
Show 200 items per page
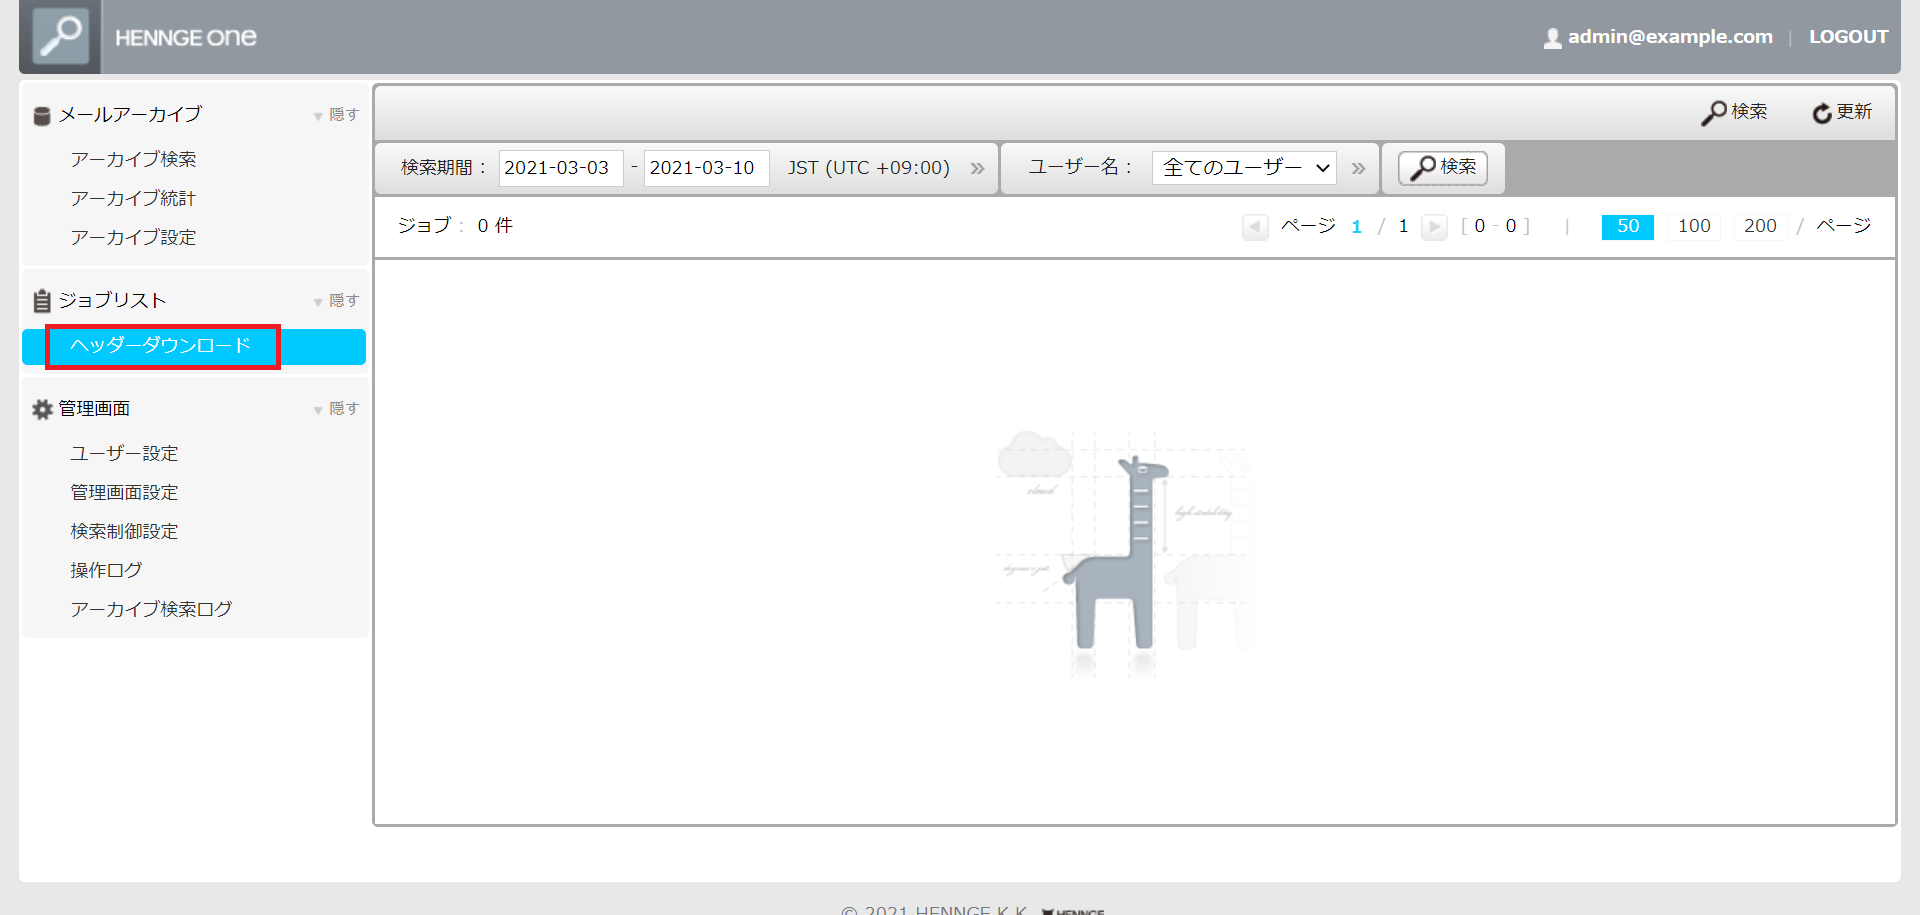pyautogui.click(x=1760, y=227)
